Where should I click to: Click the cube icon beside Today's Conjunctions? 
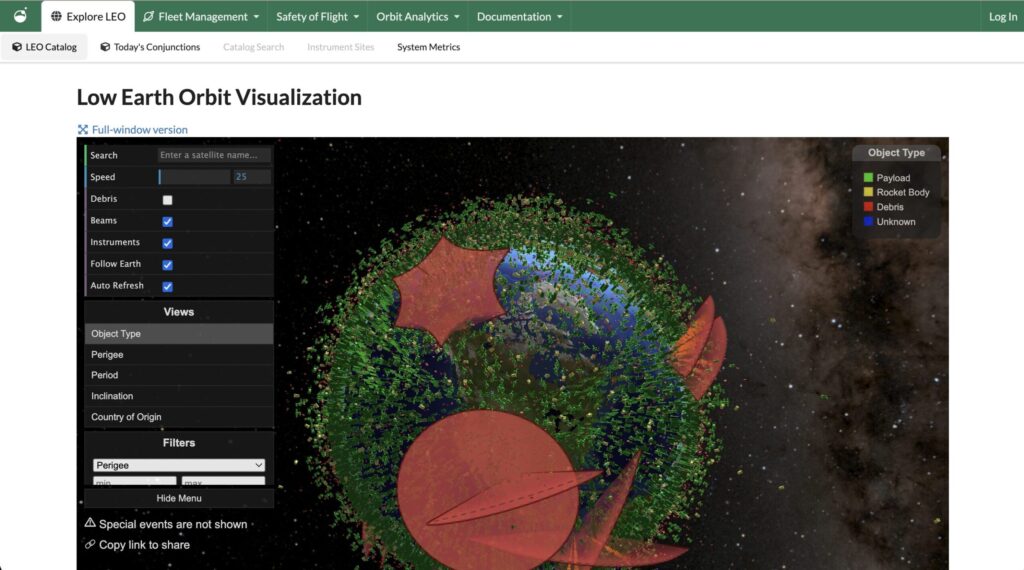click(105, 47)
